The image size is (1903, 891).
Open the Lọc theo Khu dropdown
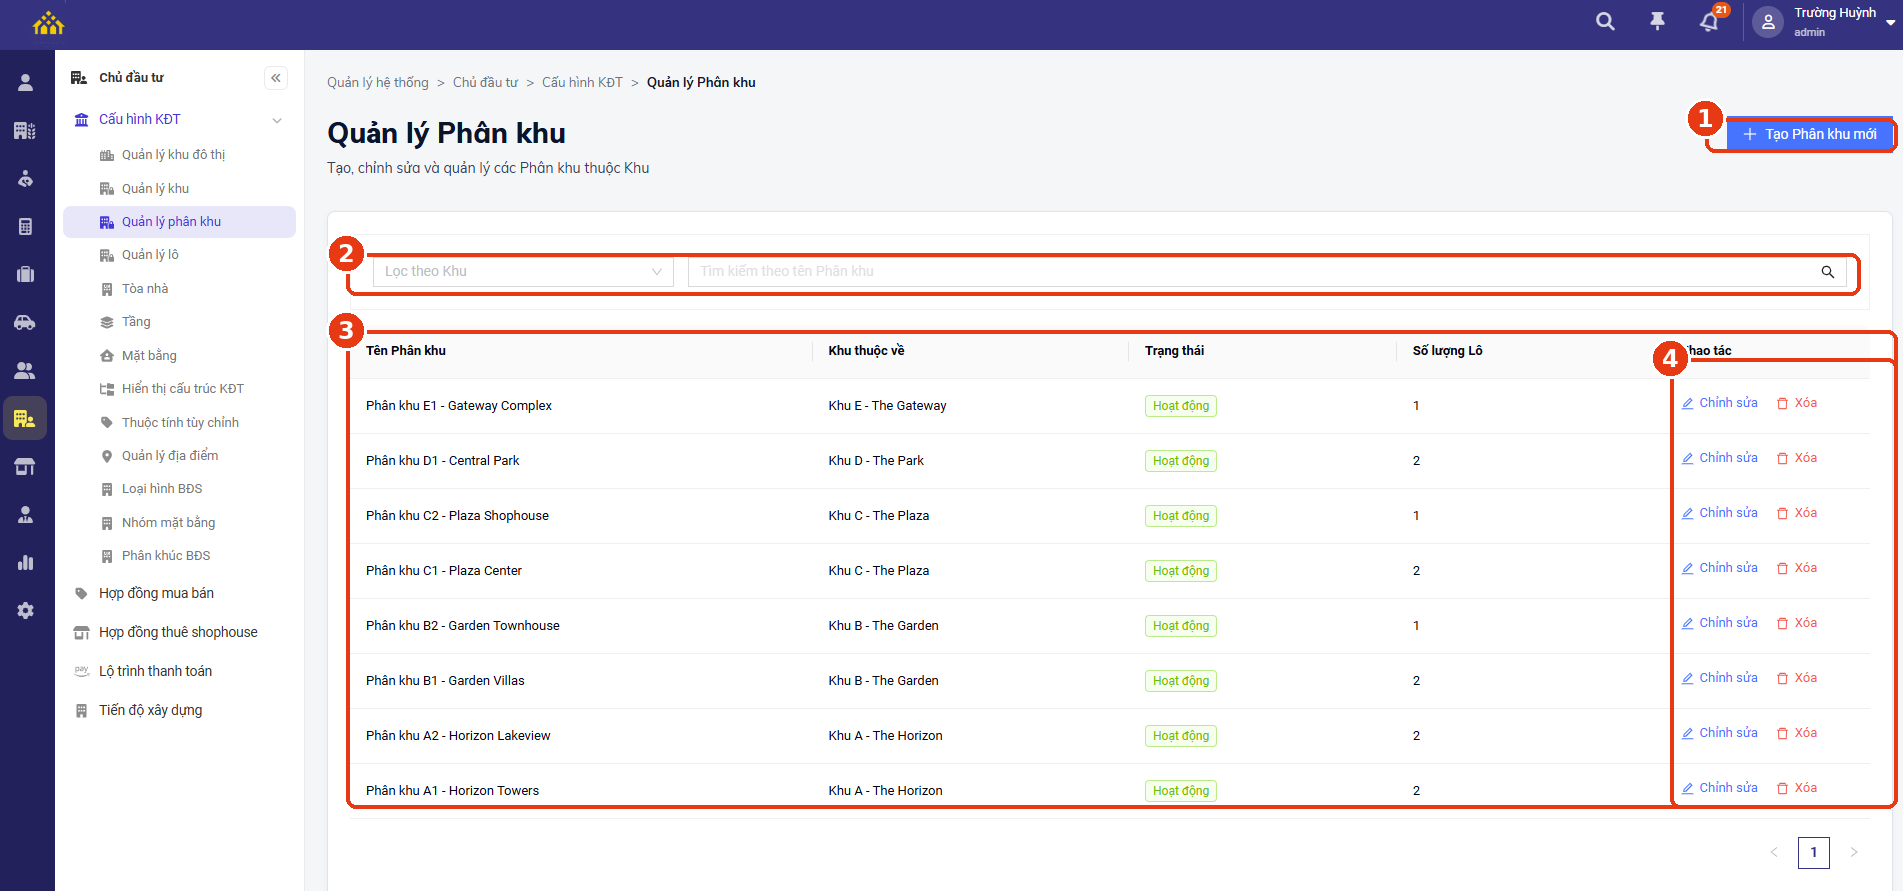point(523,272)
